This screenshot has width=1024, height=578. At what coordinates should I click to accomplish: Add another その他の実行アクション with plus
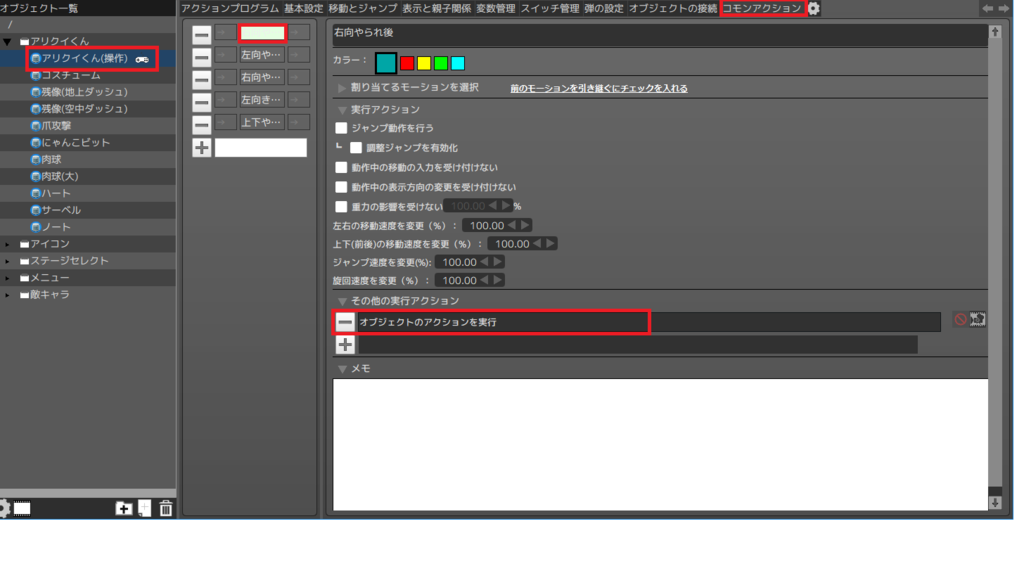click(345, 345)
